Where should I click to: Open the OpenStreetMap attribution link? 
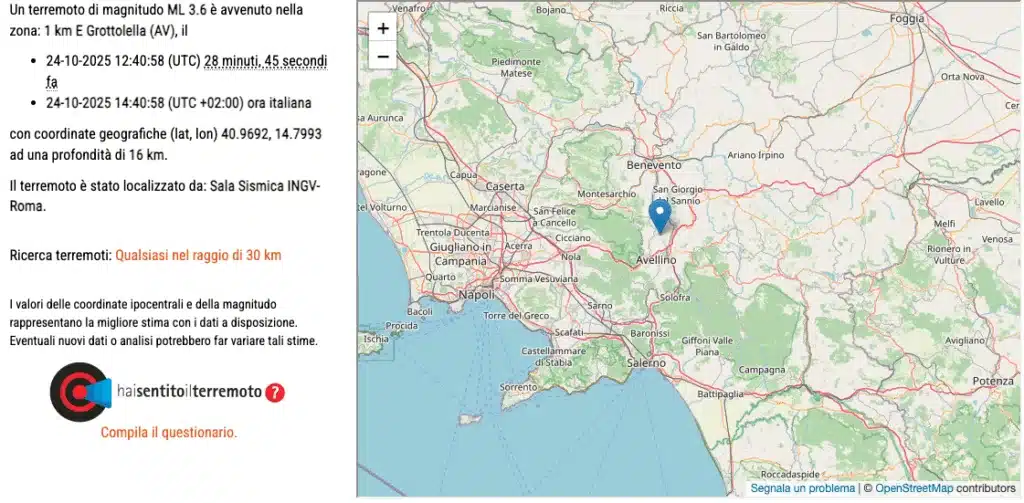click(911, 489)
